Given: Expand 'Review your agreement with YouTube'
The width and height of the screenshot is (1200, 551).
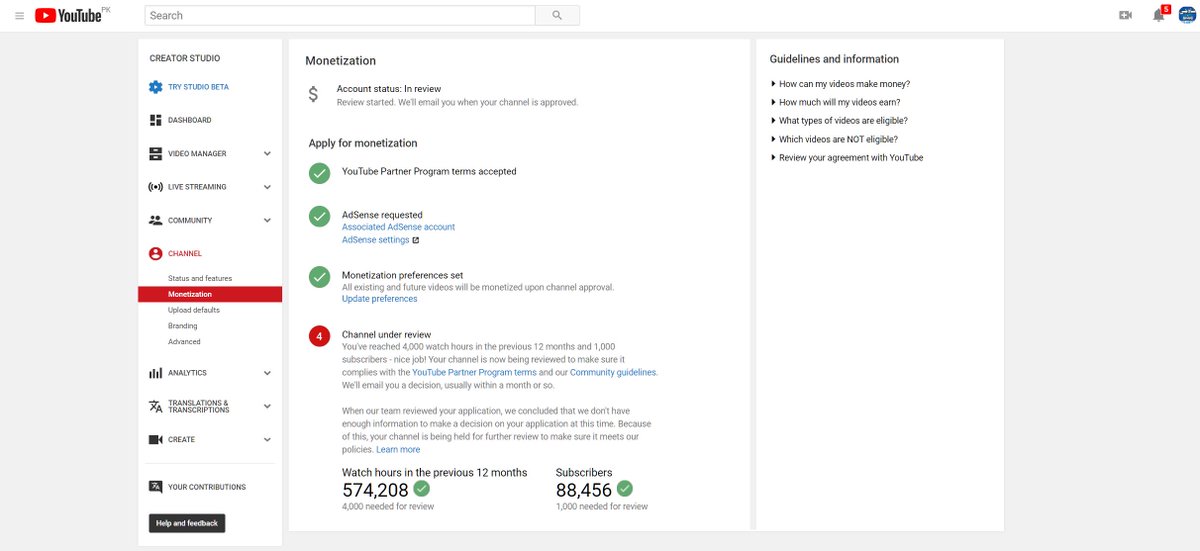Looking at the screenshot, I should point(847,157).
